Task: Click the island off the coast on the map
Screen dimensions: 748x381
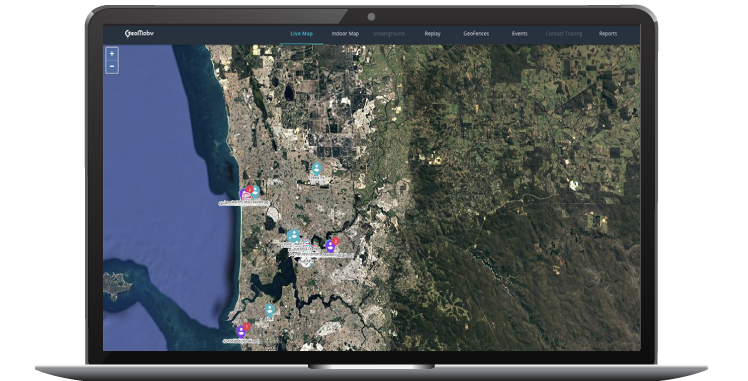Action: click(116, 285)
